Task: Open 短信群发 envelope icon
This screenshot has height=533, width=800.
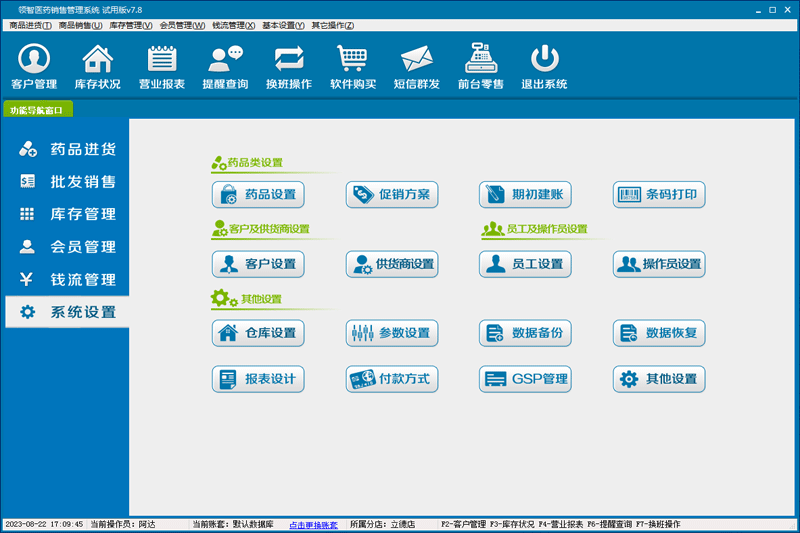Action: pyautogui.click(x=416, y=66)
